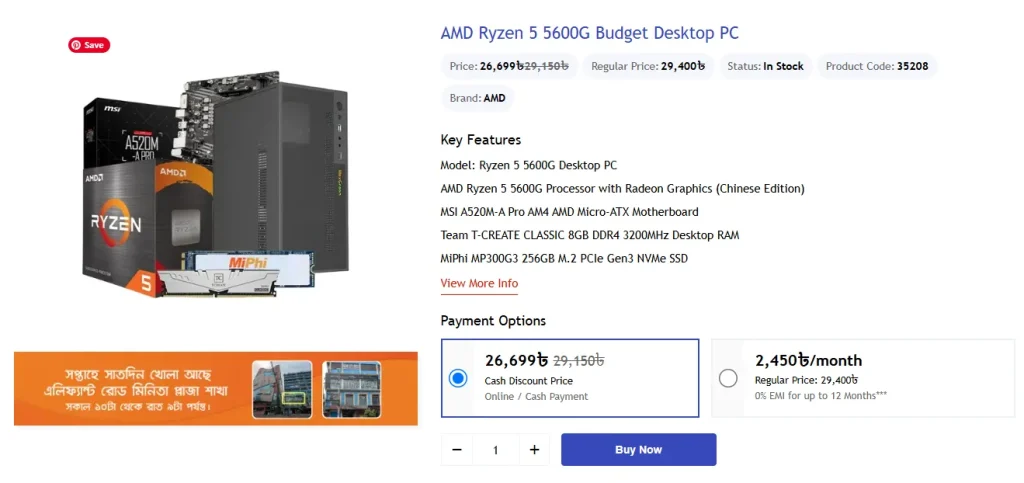This screenshot has width=1024, height=483.
Task: Click the product bundle image
Action: point(216,184)
